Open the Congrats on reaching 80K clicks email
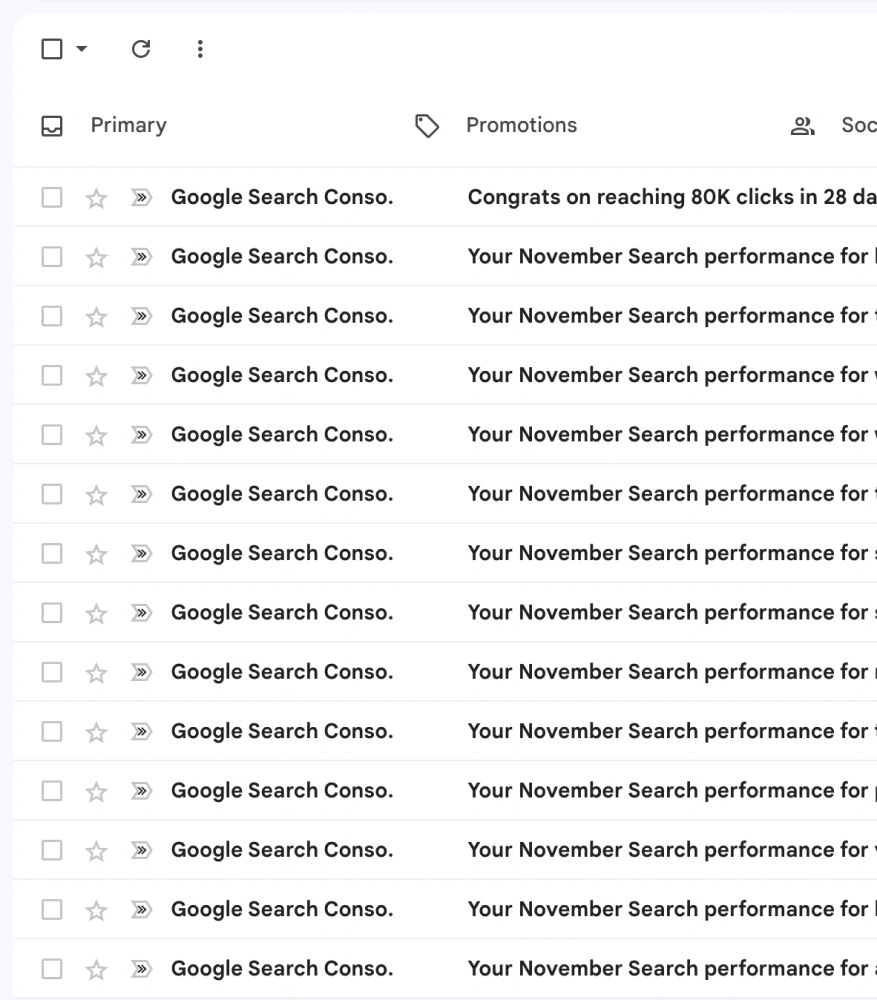The image size is (877, 1000). (x=672, y=197)
